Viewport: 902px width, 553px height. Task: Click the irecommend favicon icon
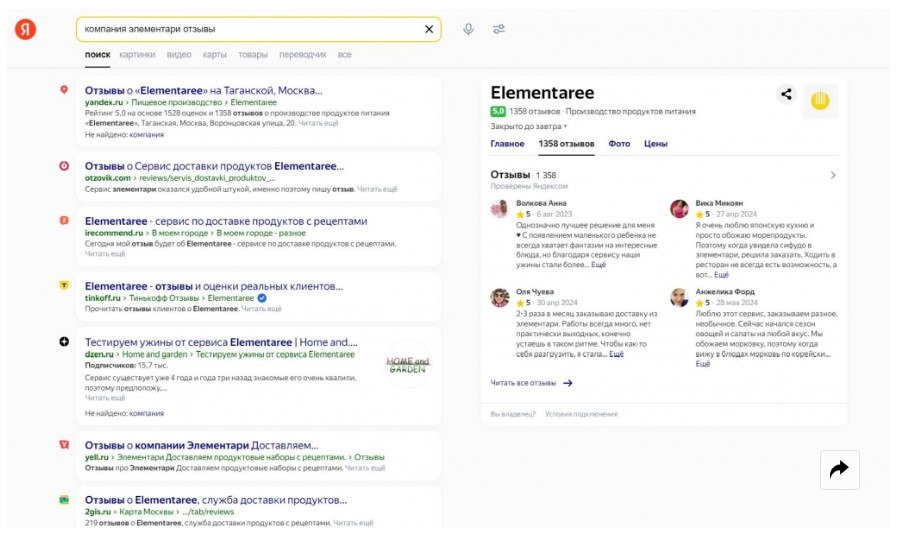(x=64, y=220)
